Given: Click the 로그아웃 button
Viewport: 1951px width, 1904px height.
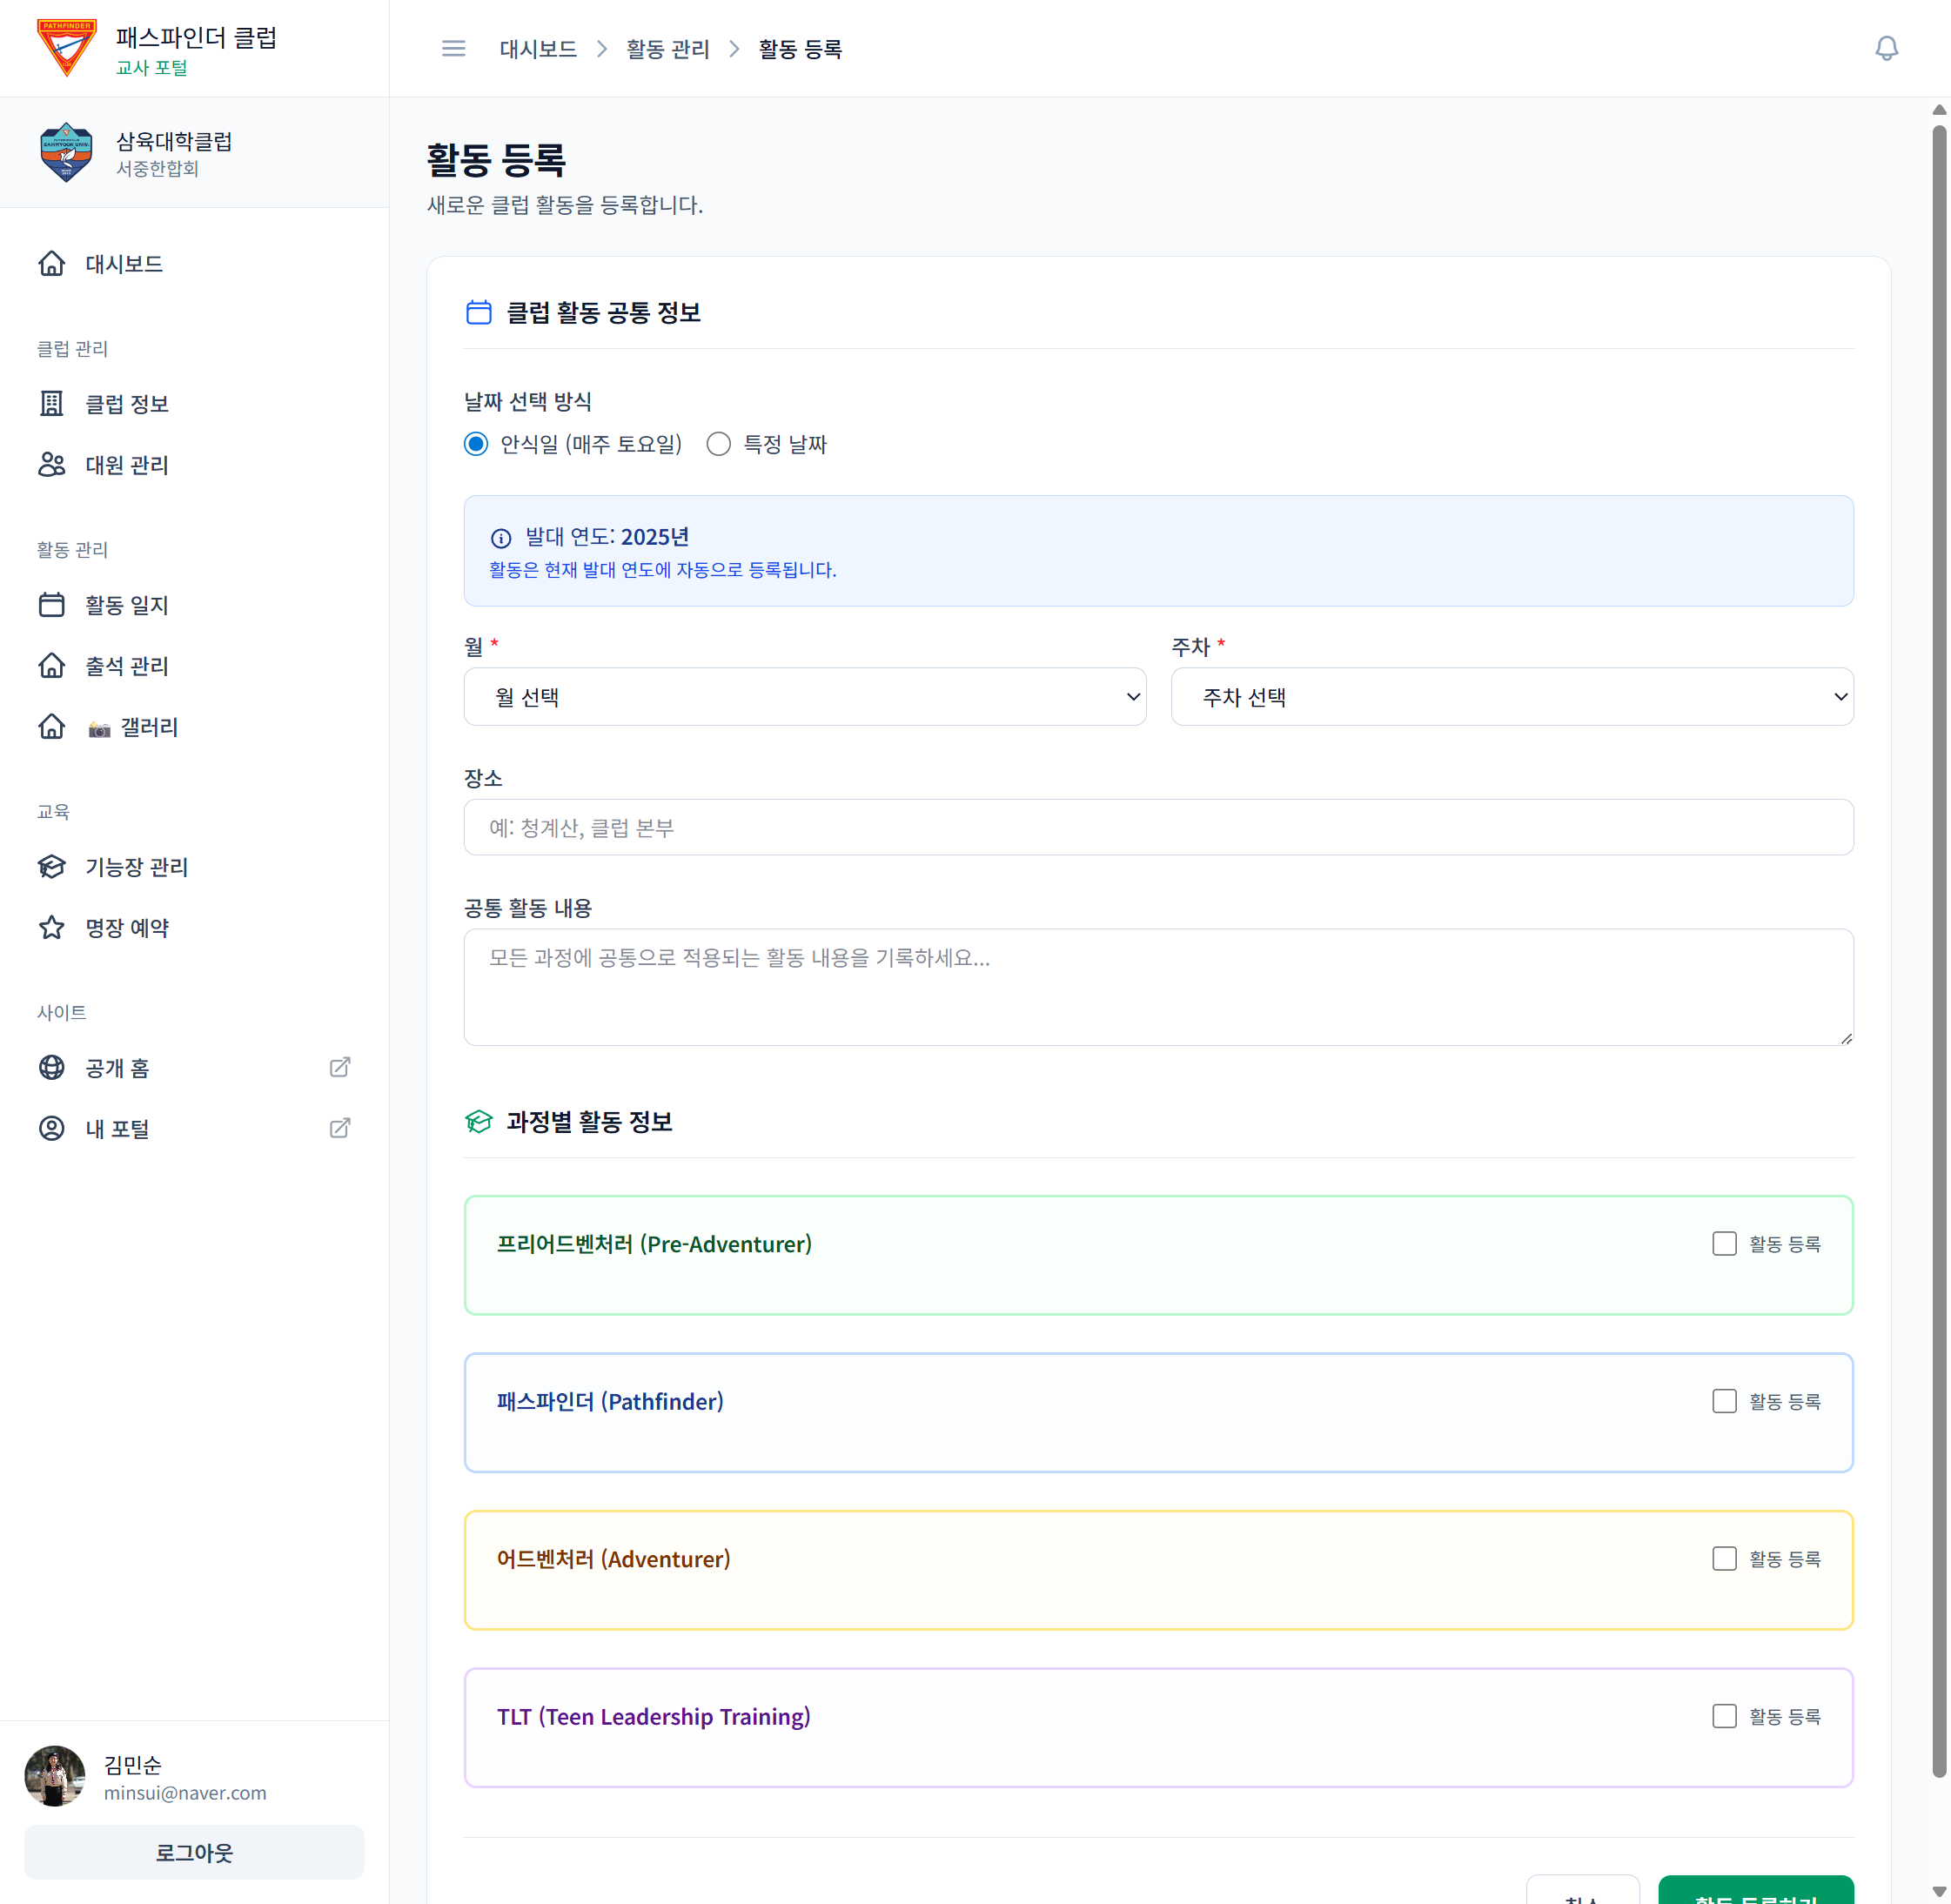Looking at the screenshot, I should click(194, 1852).
